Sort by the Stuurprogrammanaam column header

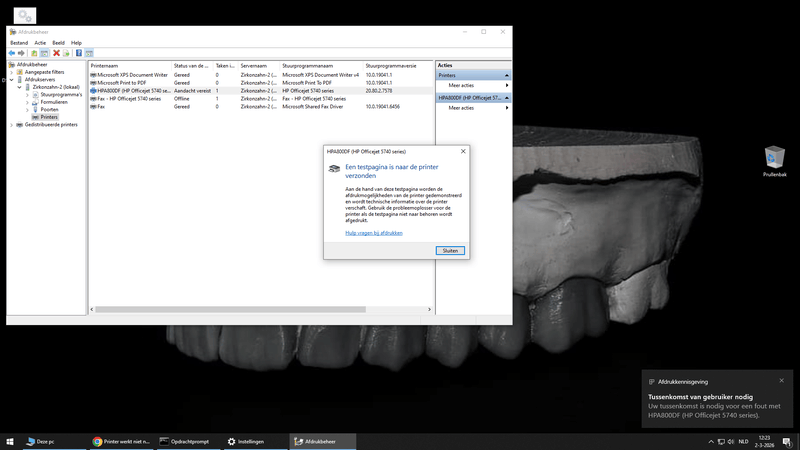coord(322,66)
